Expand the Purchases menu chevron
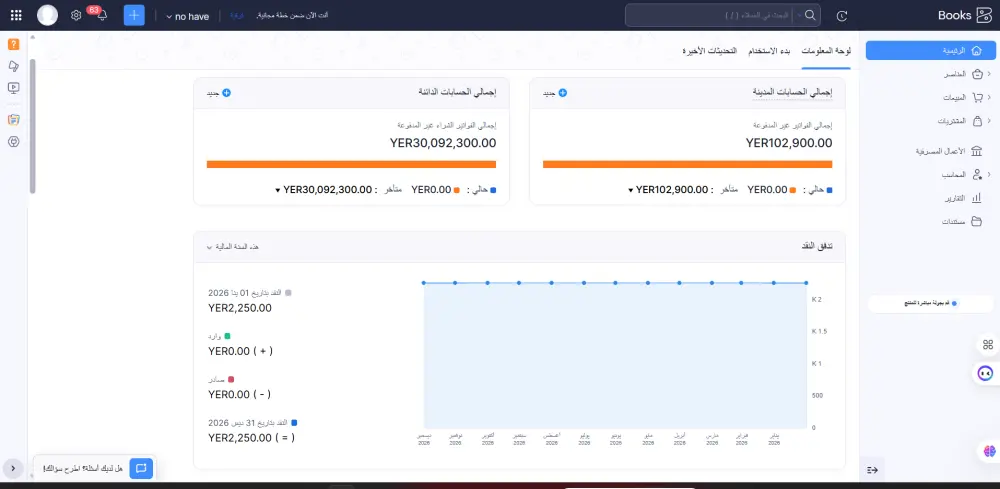 (989, 120)
